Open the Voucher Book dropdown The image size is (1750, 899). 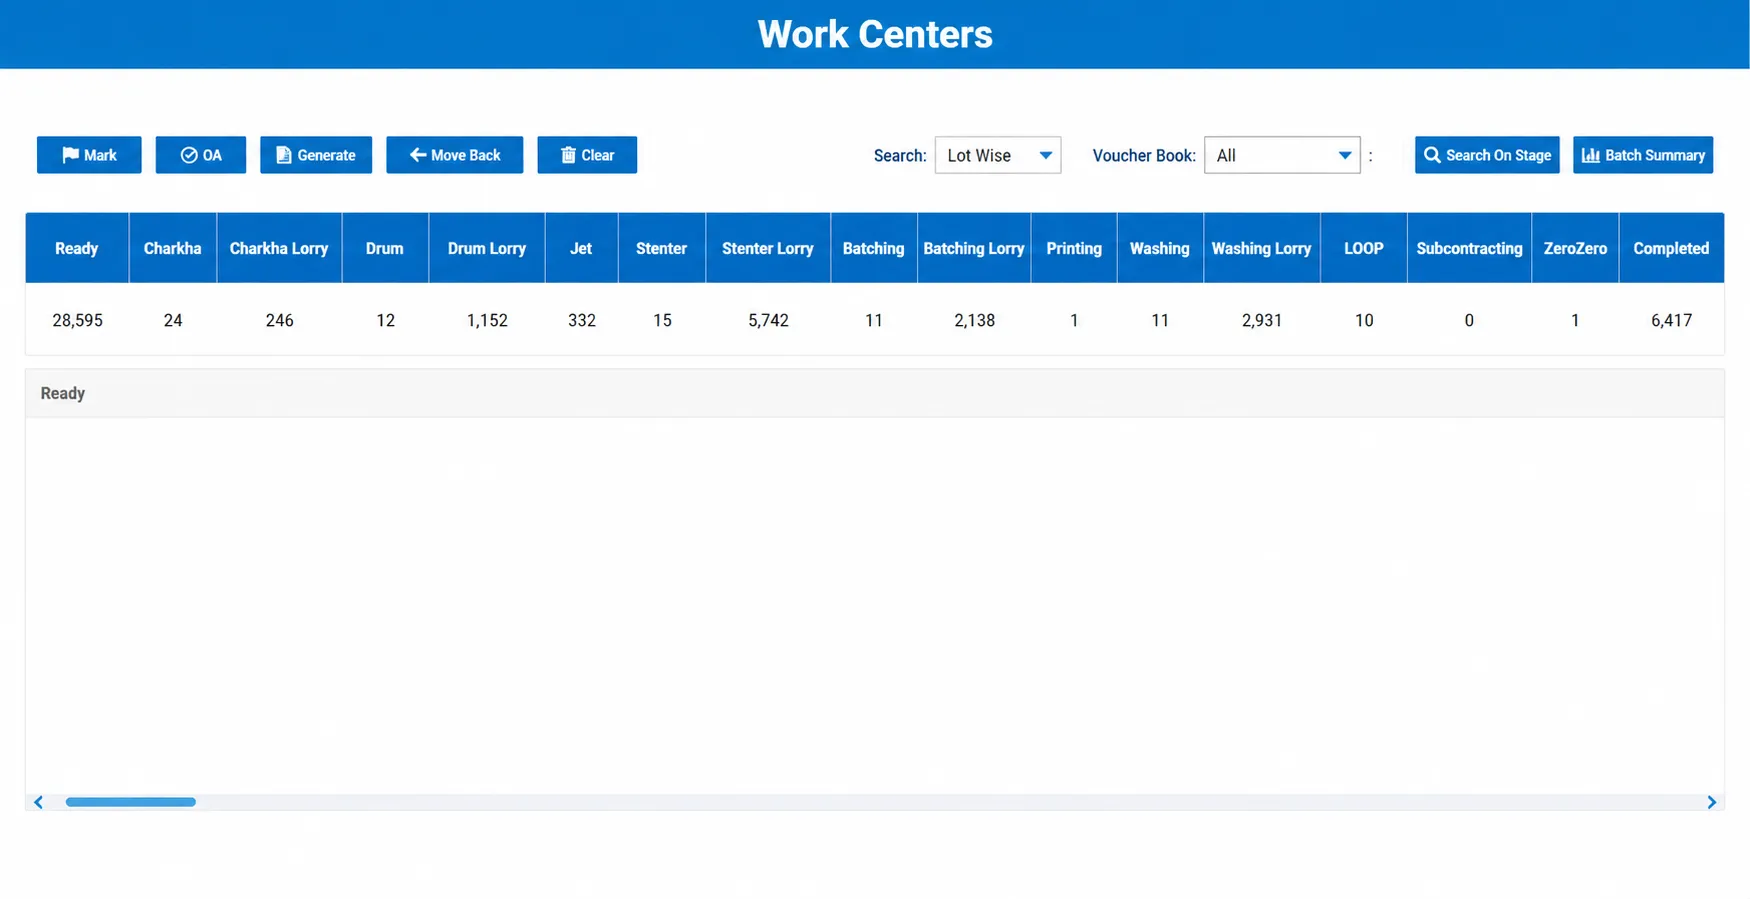(x=1282, y=155)
